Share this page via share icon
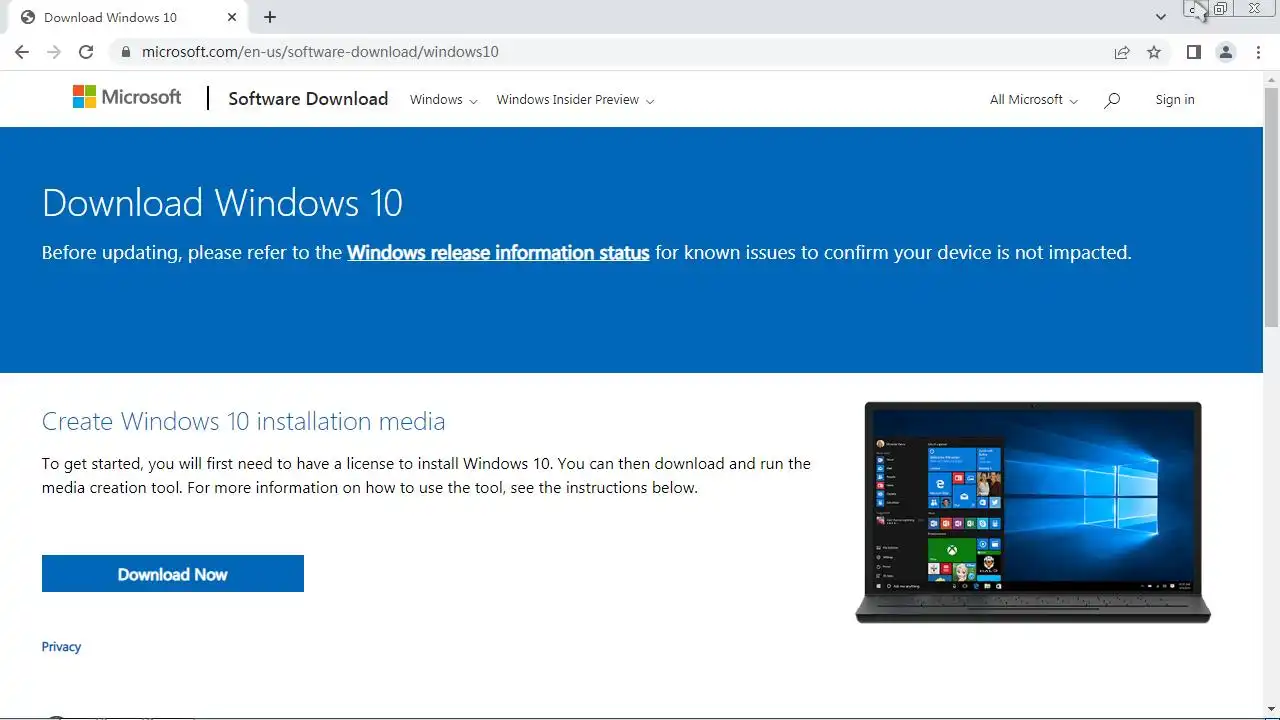 (1122, 52)
